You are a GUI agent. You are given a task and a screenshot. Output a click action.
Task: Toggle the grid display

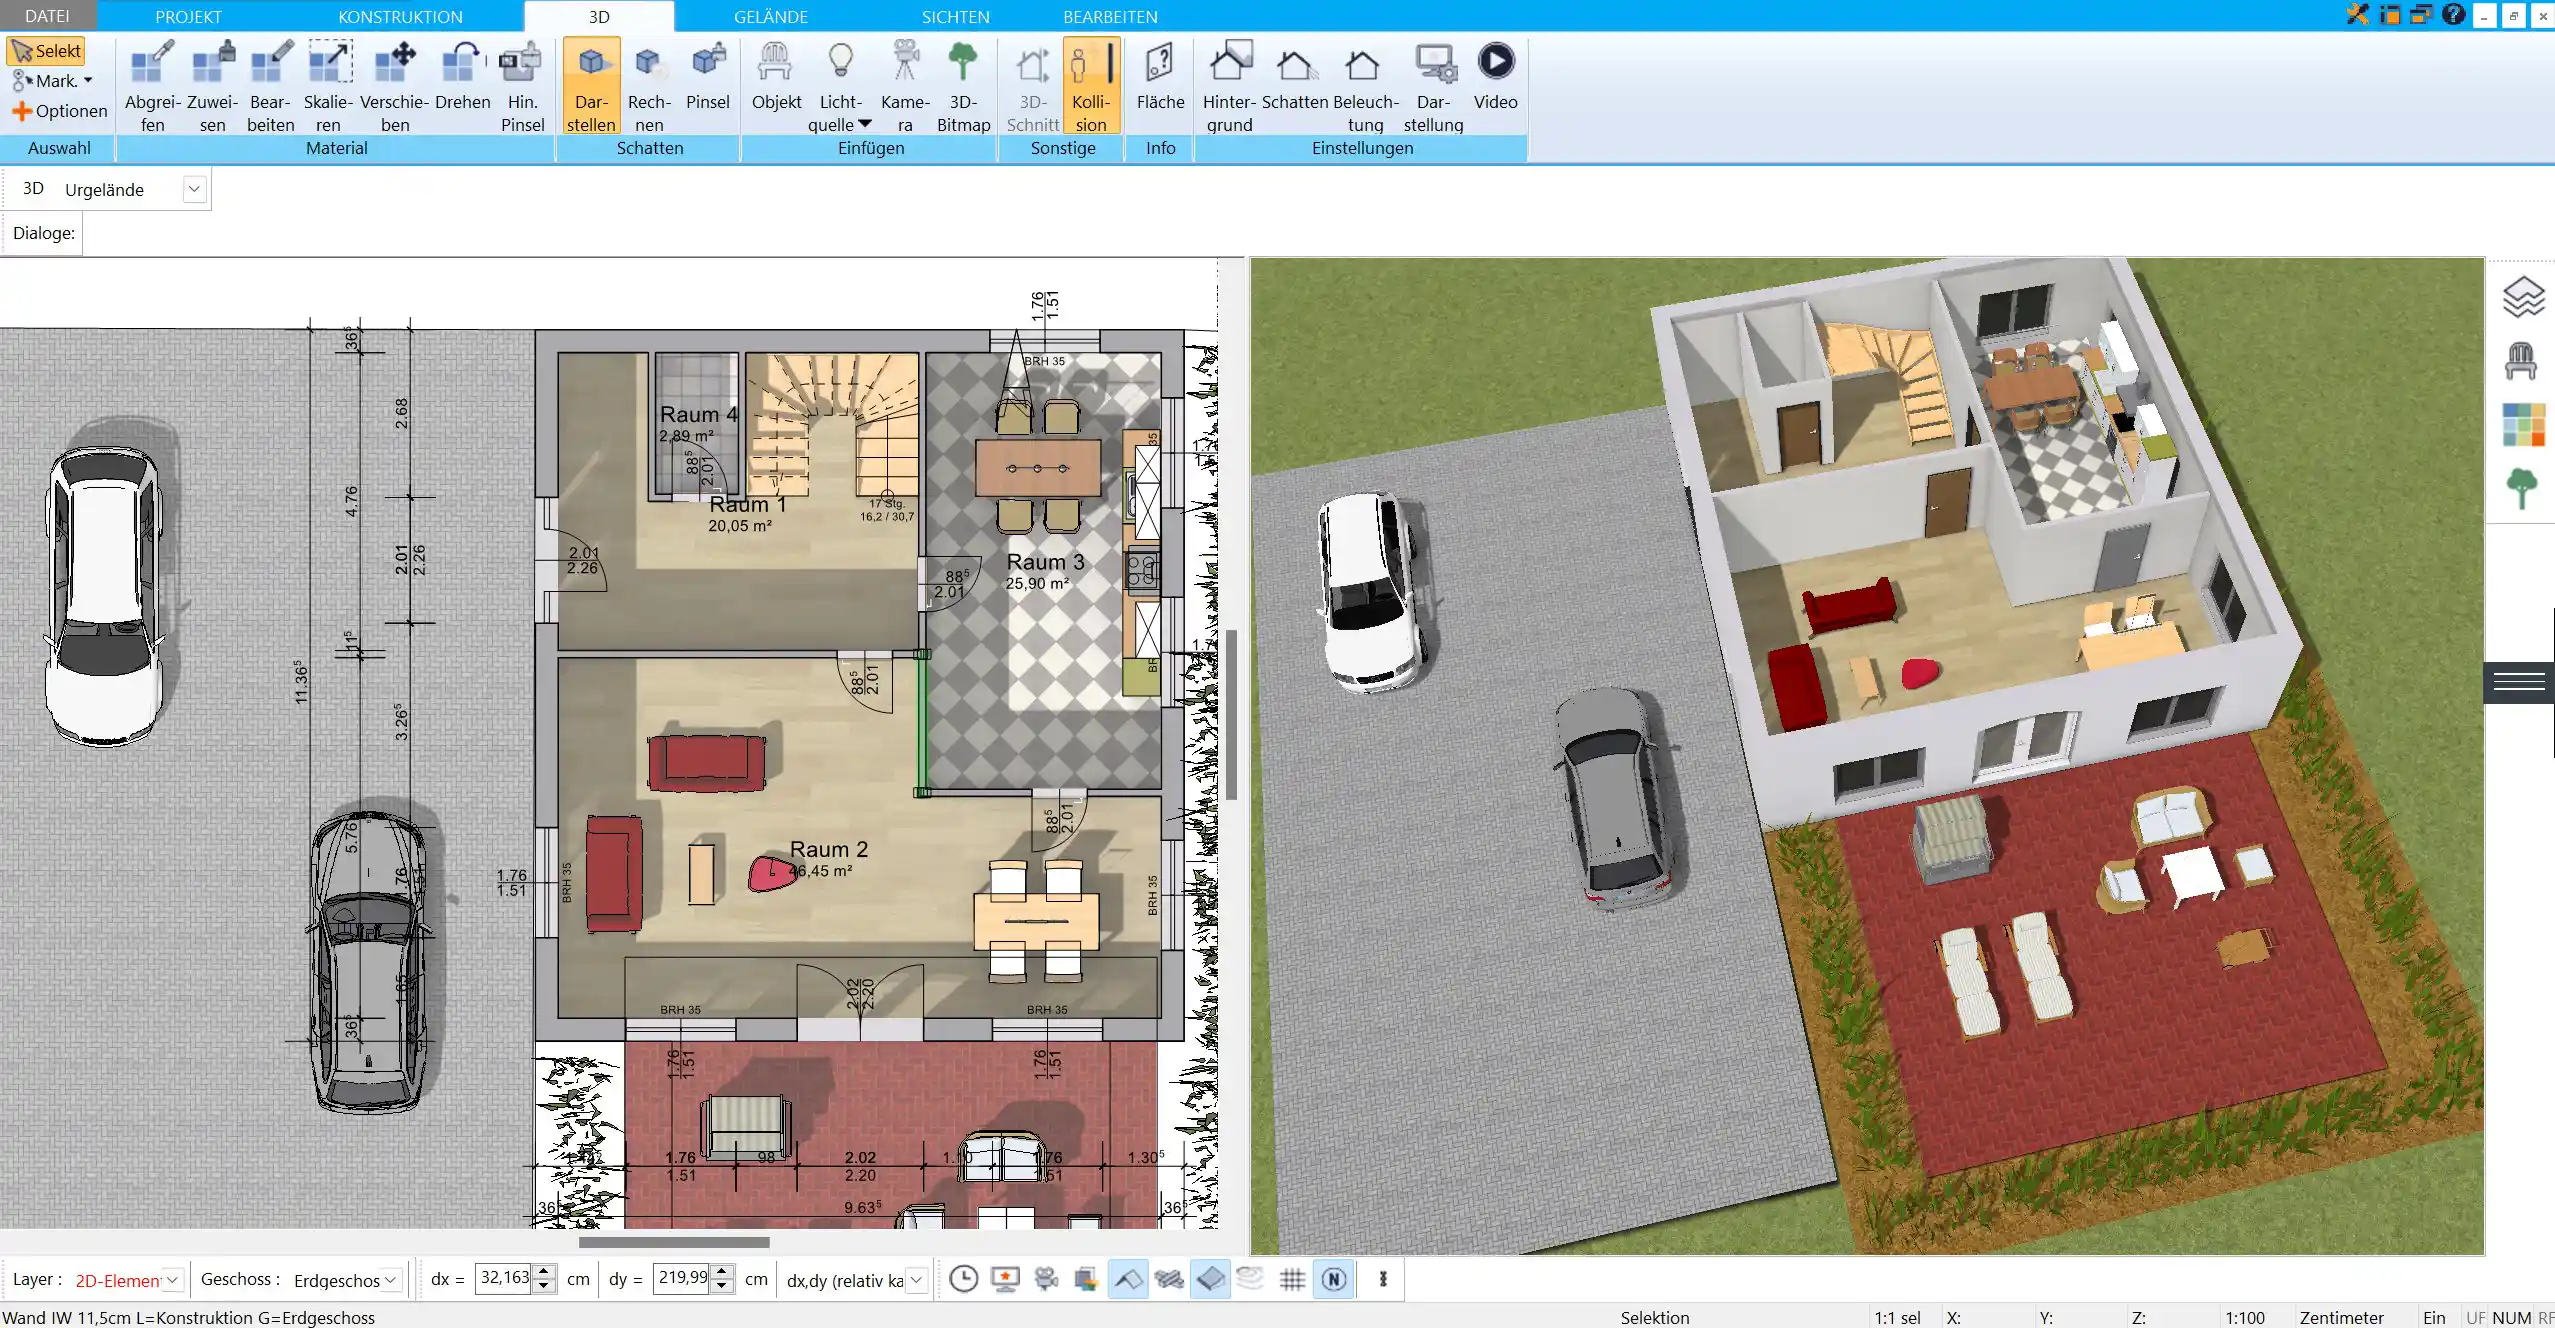tap(1292, 1279)
